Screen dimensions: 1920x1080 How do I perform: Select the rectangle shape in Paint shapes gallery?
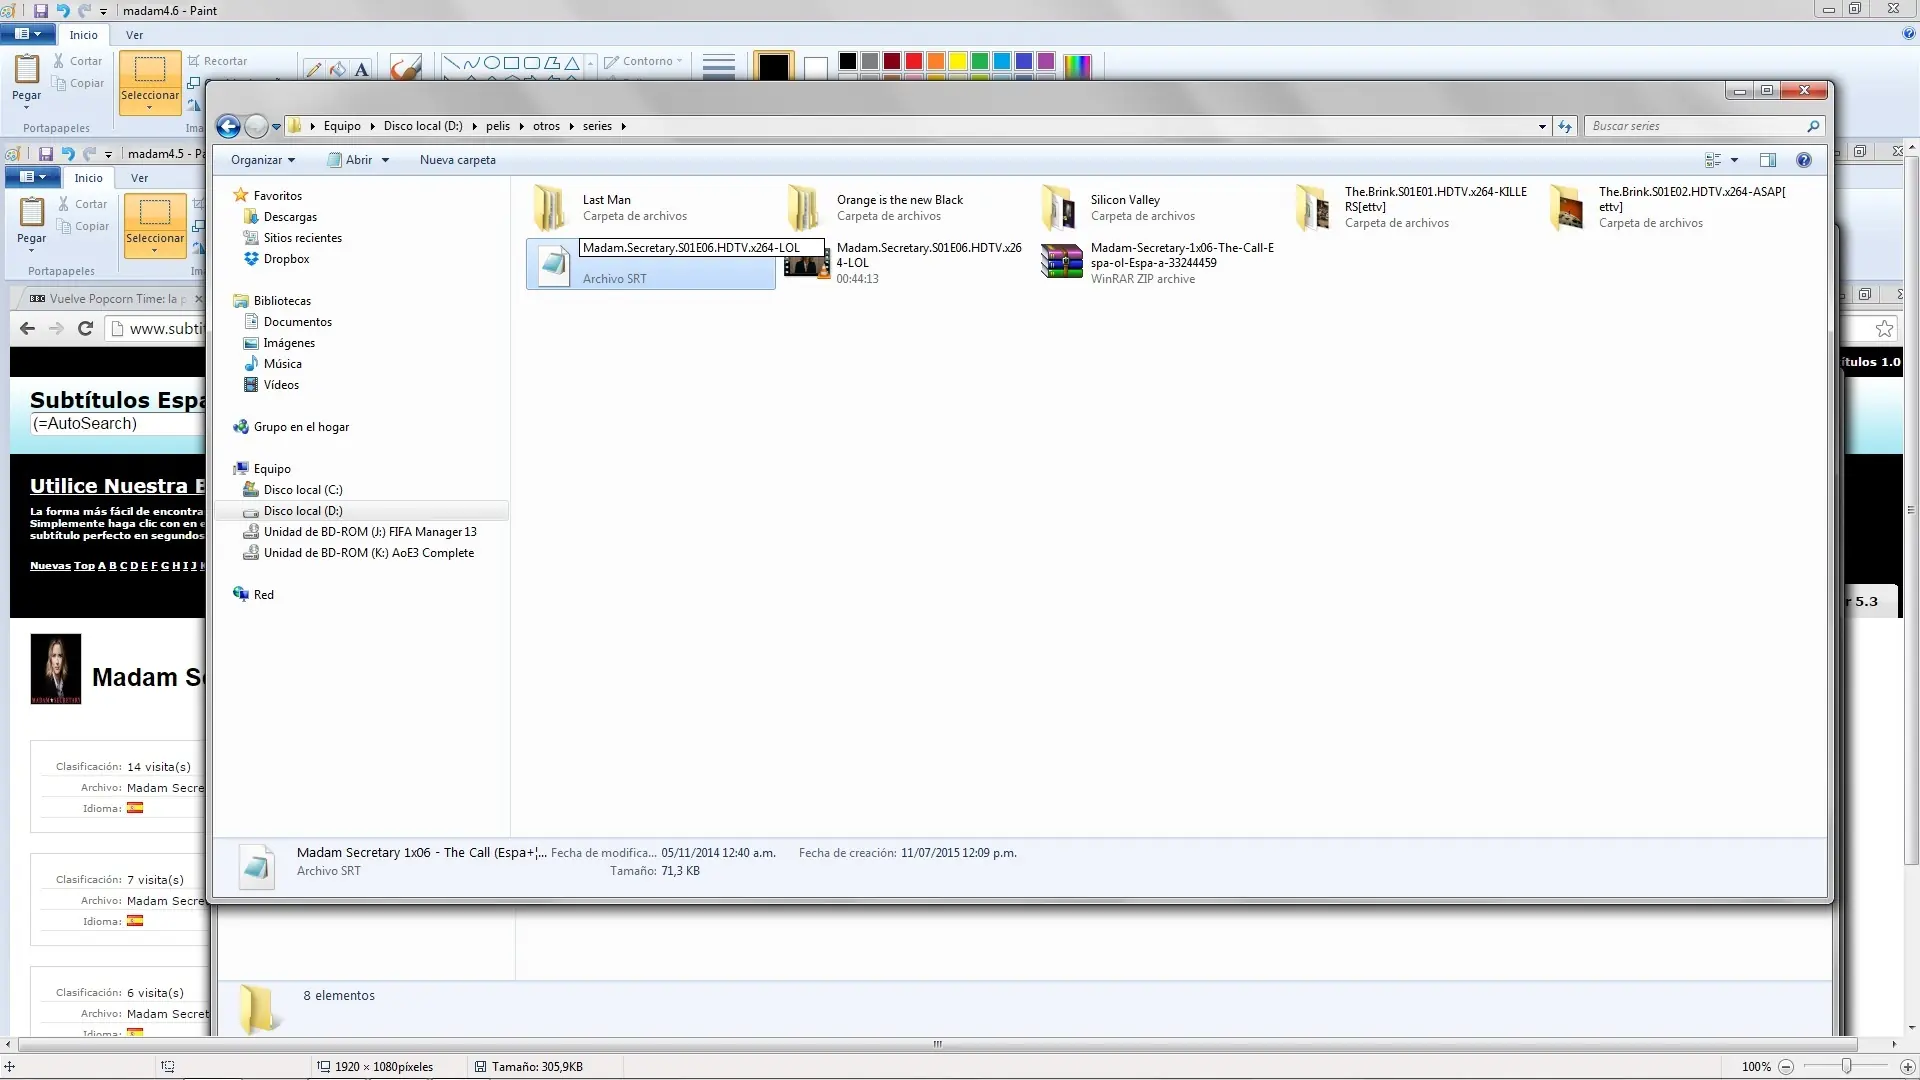[512, 63]
